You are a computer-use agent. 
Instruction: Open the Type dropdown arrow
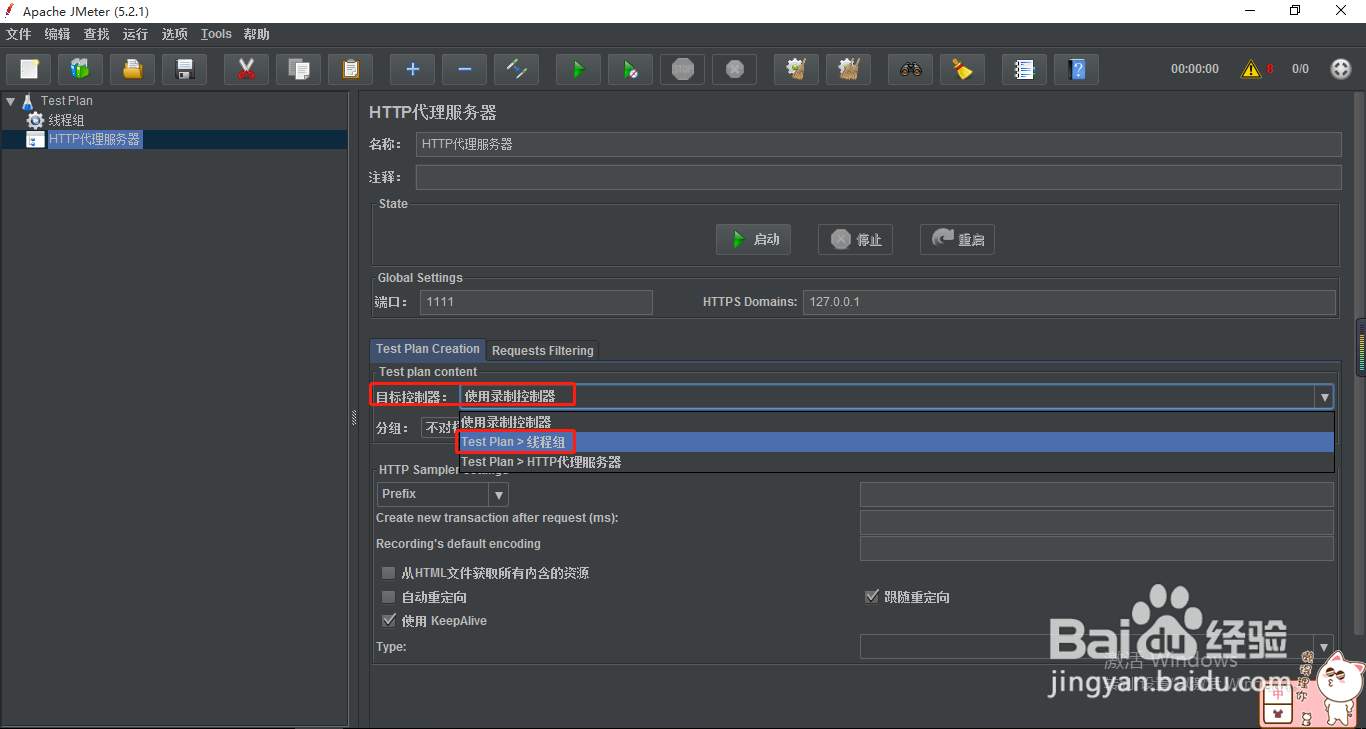point(1324,647)
